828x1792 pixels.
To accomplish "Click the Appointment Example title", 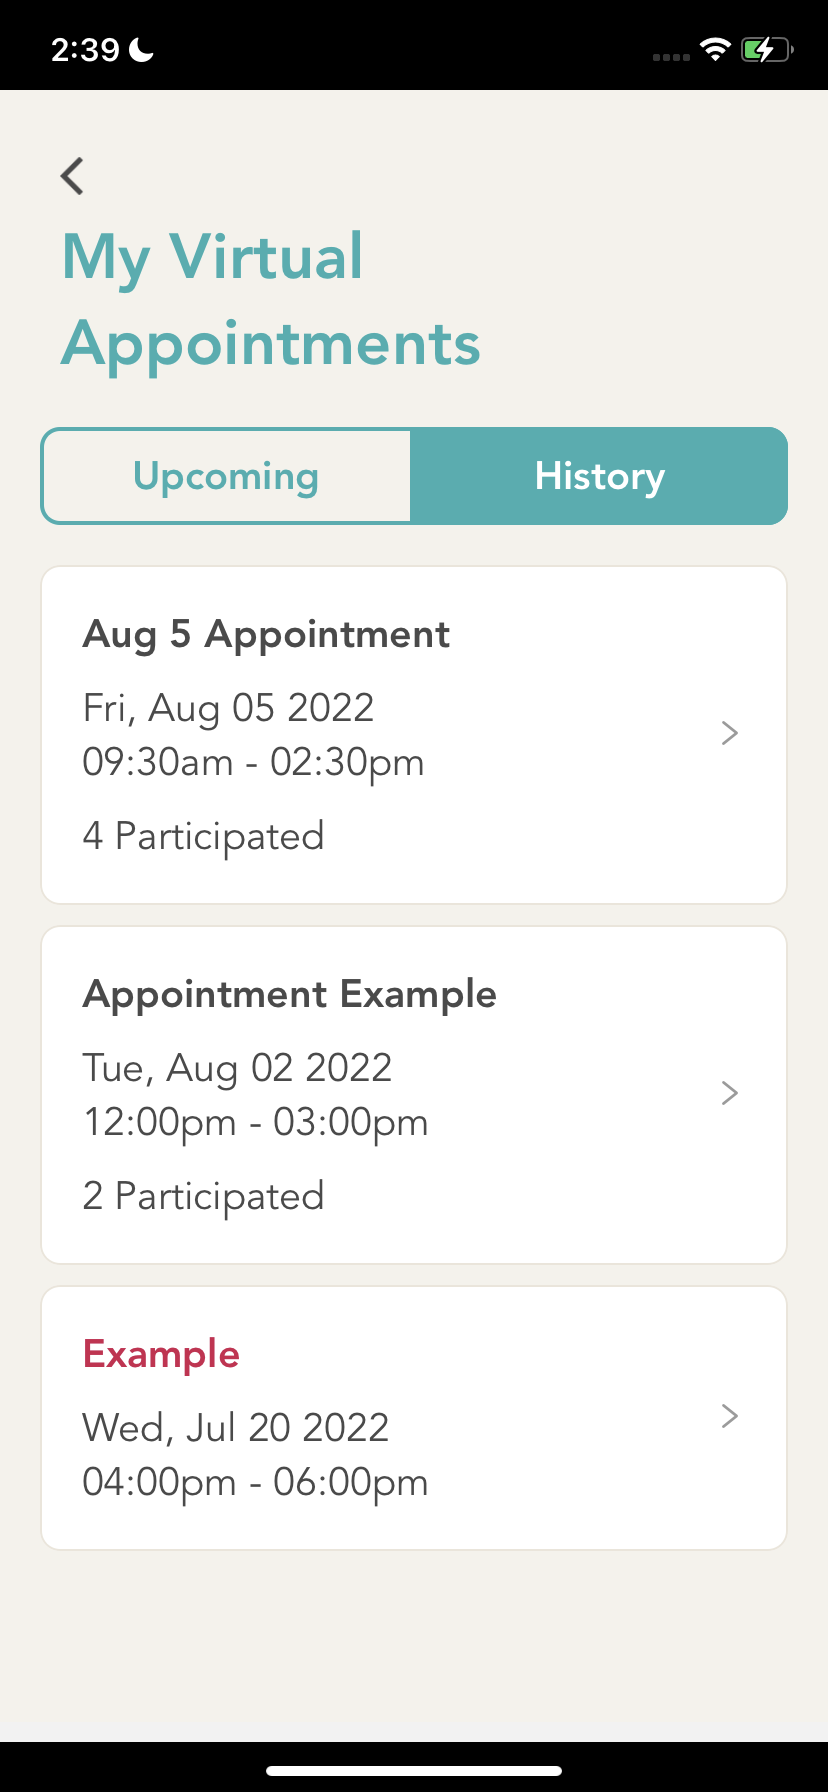I will click(289, 994).
